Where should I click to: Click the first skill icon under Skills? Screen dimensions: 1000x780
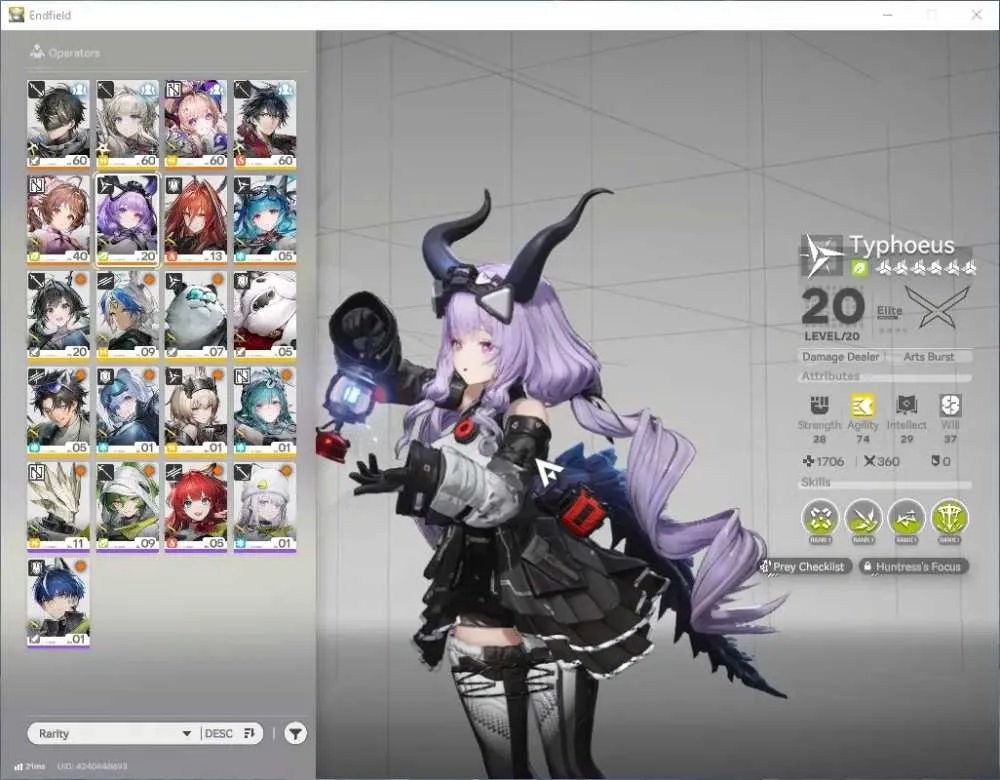tap(820, 517)
